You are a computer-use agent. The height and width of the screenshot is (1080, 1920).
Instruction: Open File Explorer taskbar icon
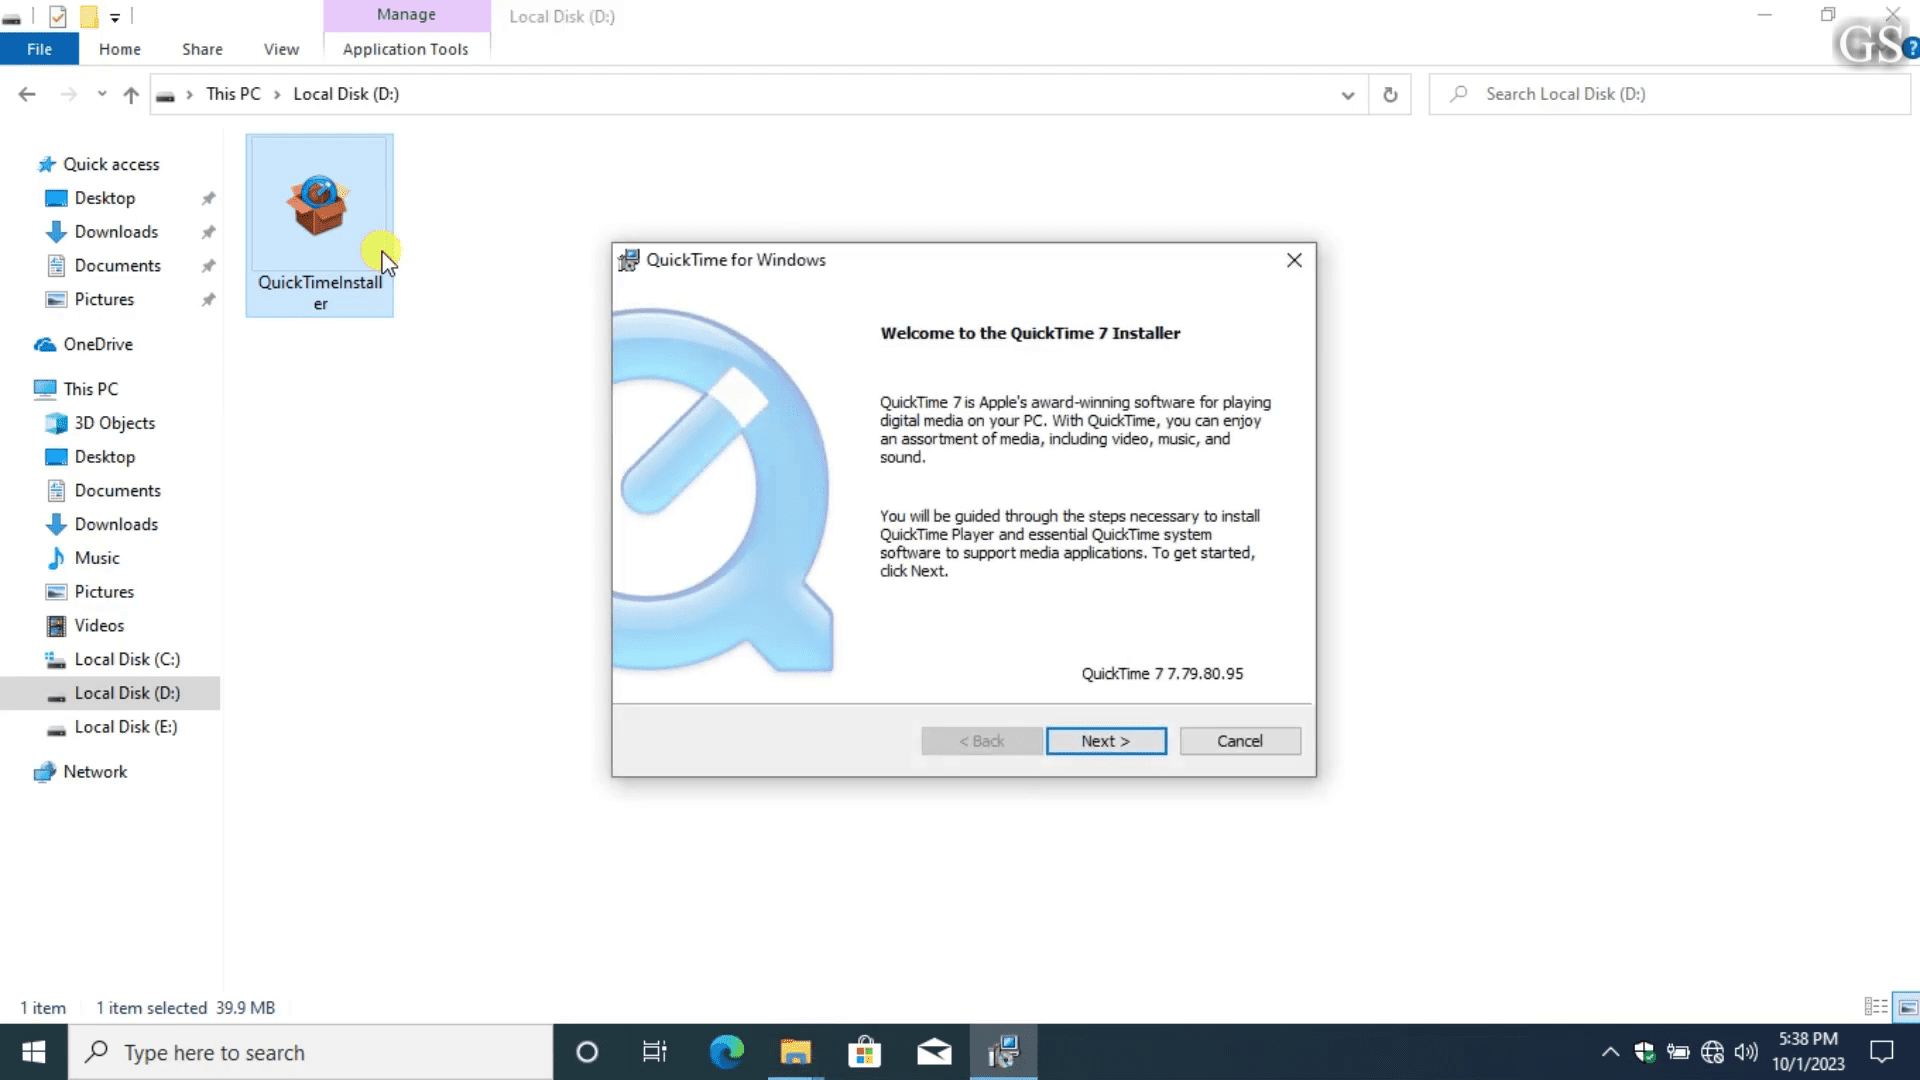click(796, 1052)
